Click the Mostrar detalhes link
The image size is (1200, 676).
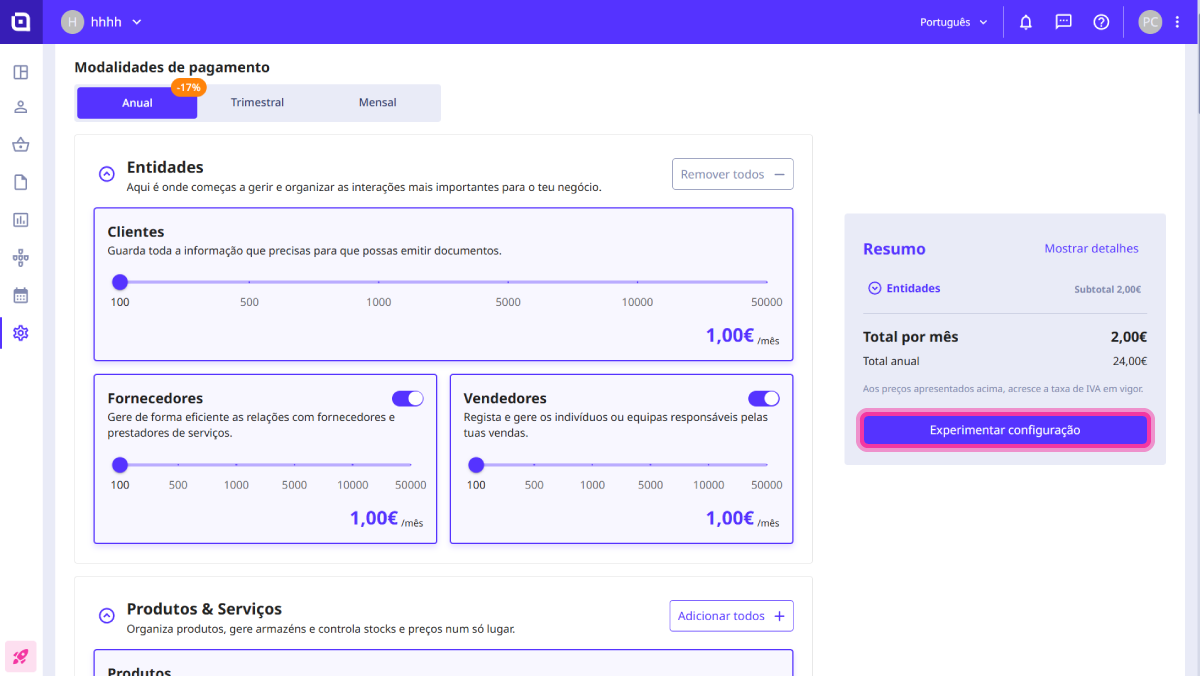pos(1091,249)
